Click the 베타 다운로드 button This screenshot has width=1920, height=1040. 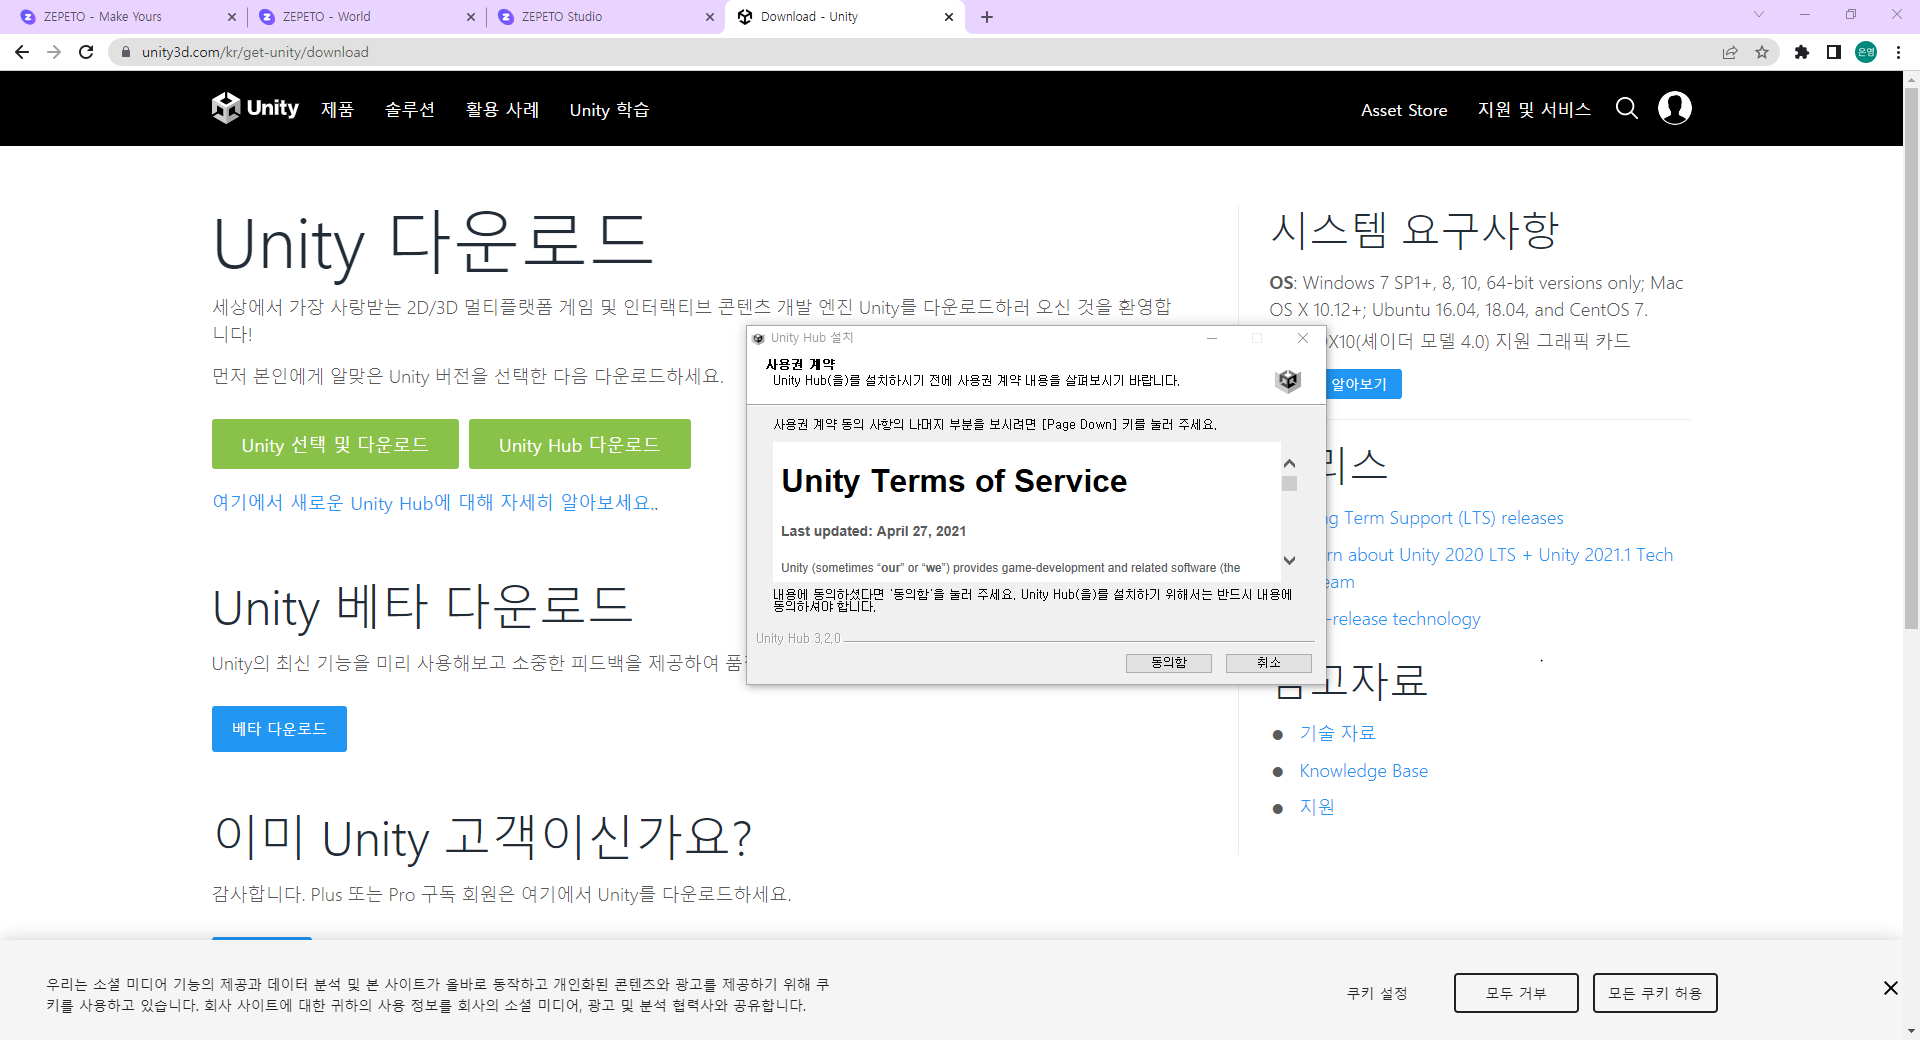coord(279,729)
